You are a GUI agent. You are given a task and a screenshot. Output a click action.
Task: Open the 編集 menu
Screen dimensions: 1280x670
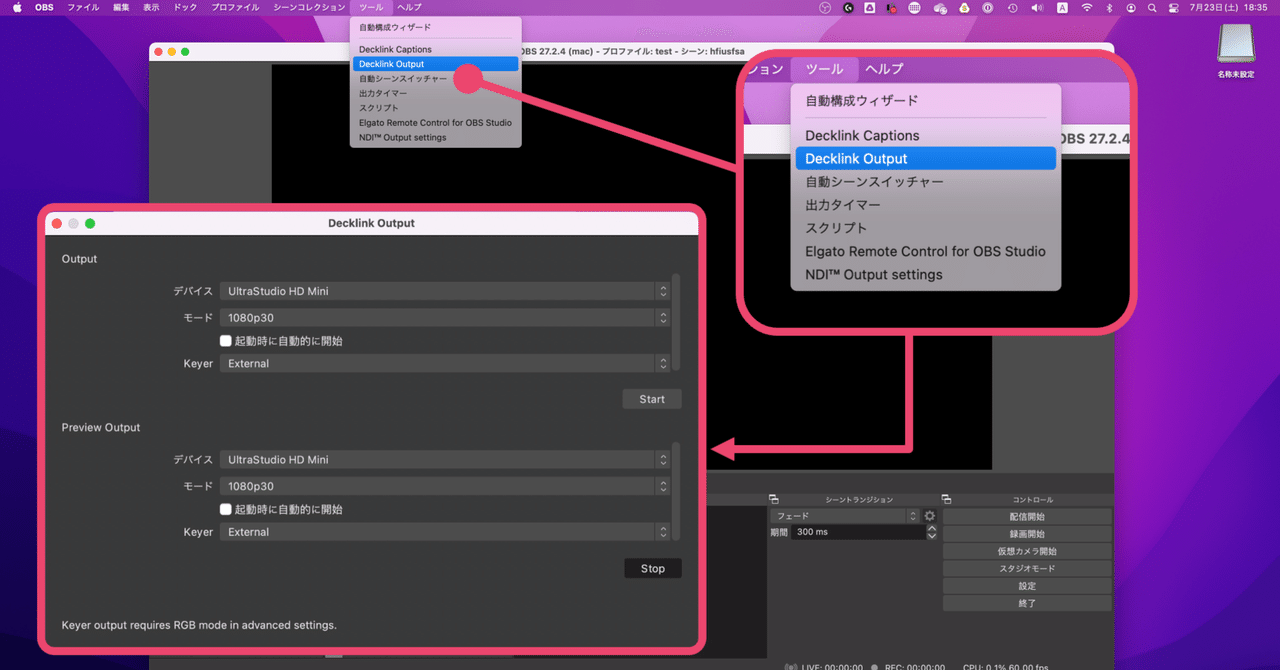(121, 7)
